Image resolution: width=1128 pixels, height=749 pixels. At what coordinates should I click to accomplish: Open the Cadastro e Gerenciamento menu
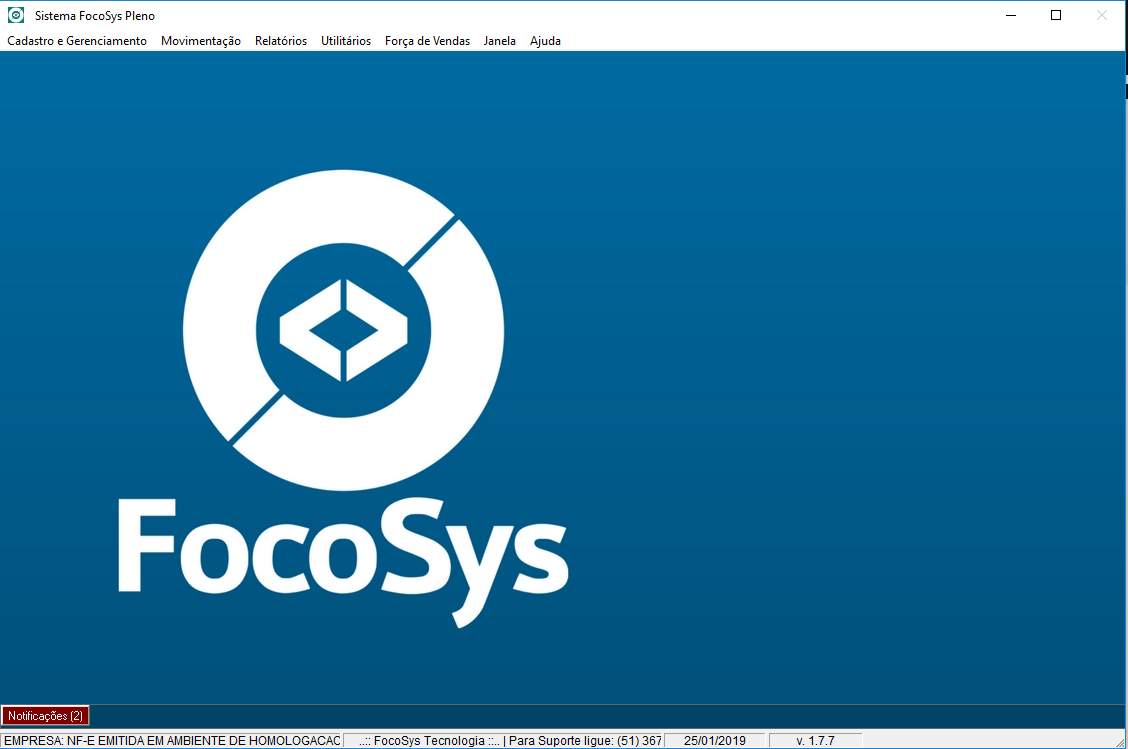click(x=77, y=41)
